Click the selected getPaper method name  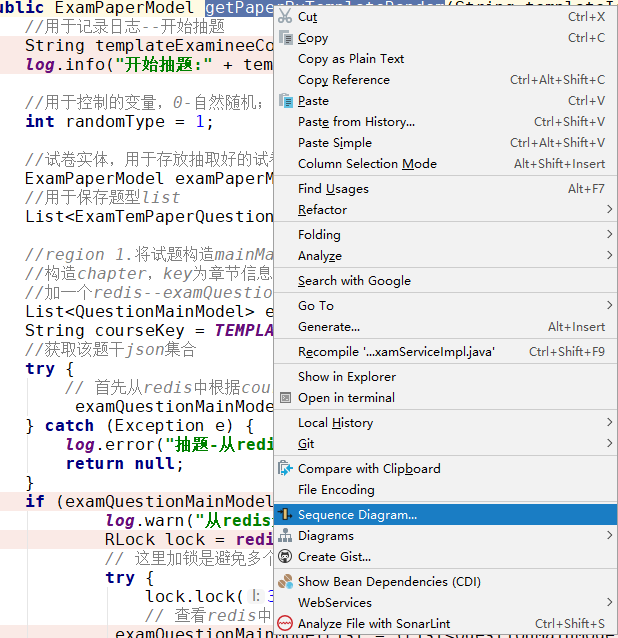pyautogui.click(x=239, y=8)
